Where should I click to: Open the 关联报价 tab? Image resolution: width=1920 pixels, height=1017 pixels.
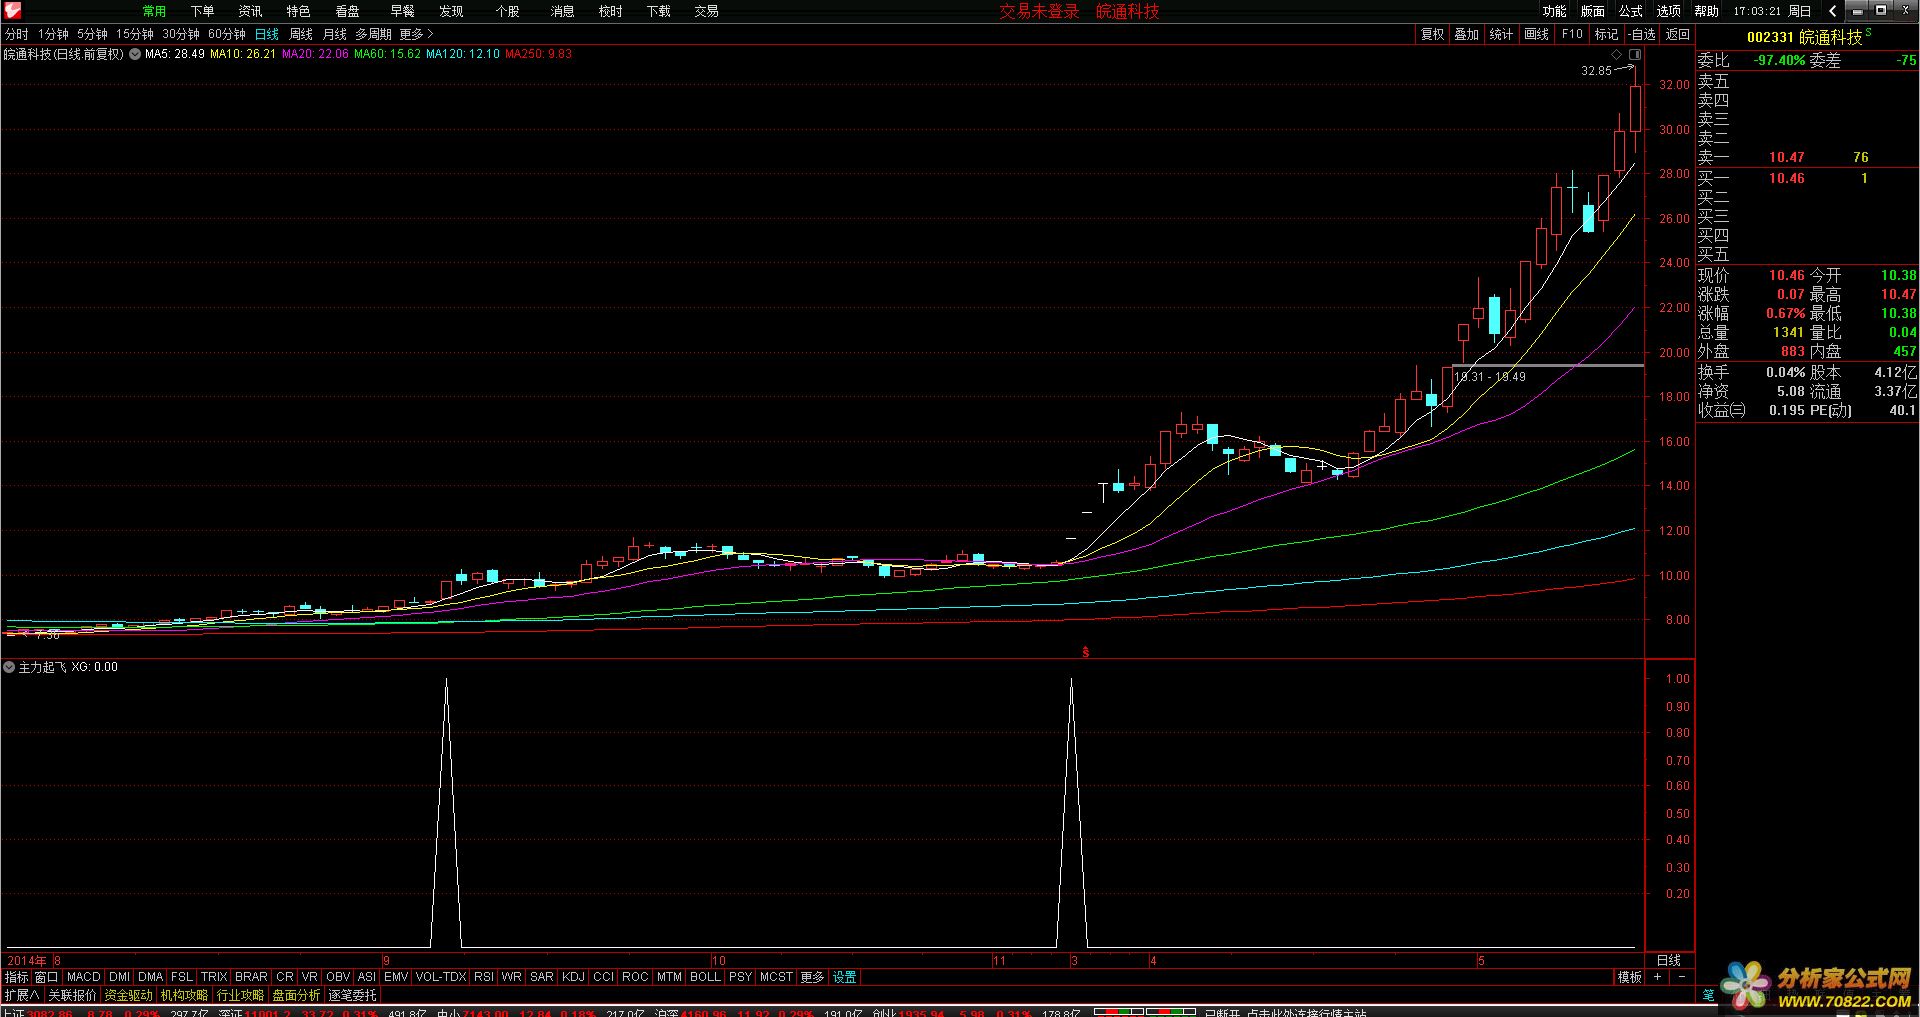73,995
